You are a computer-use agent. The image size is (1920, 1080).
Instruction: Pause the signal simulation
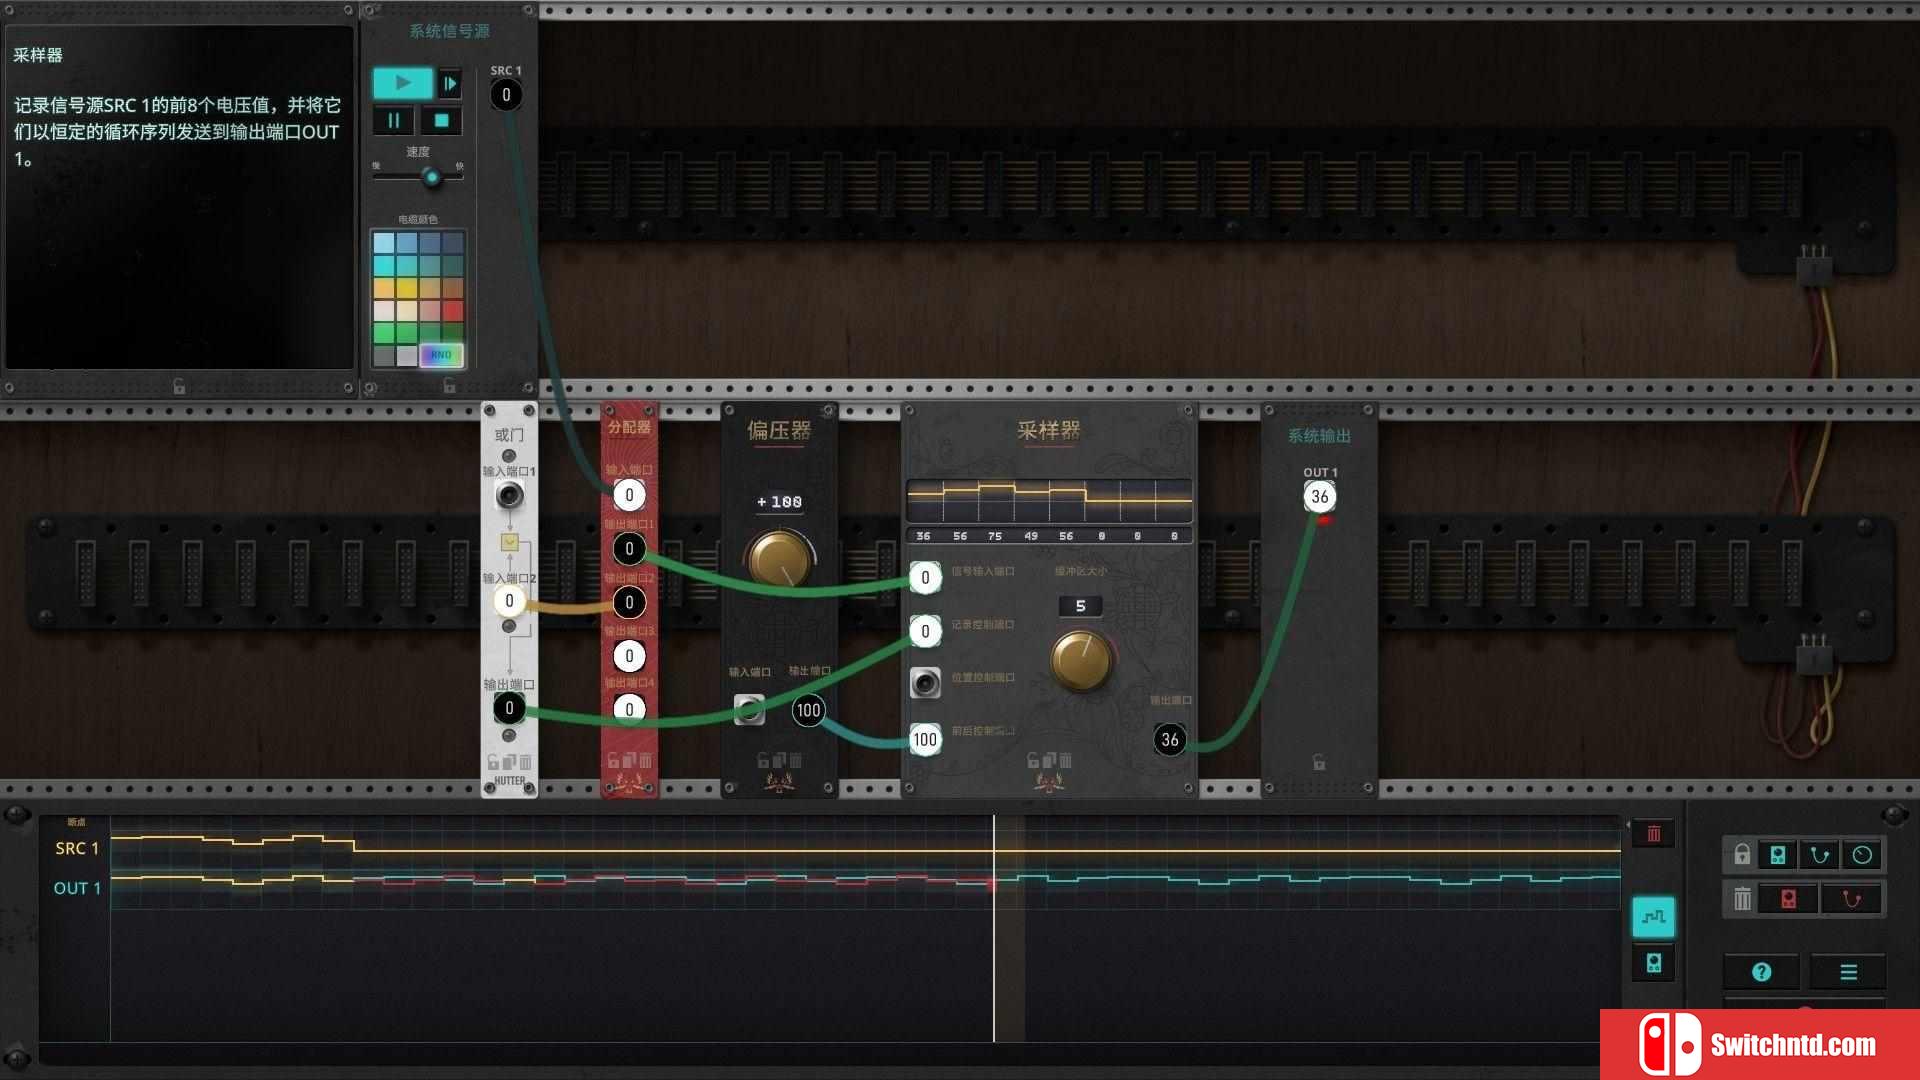pos(394,121)
